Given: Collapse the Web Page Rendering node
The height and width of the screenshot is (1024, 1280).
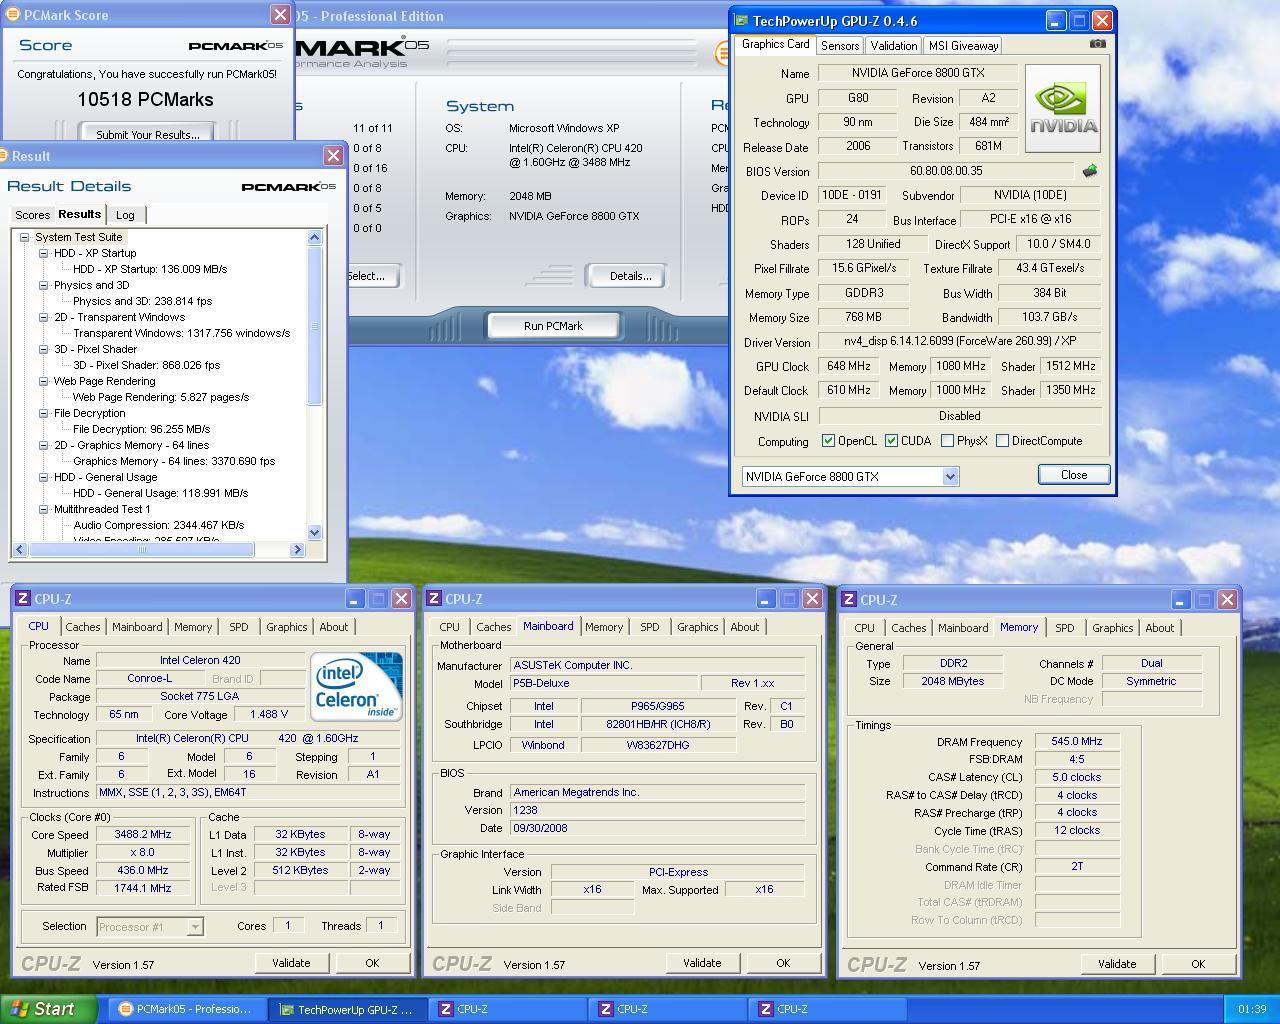Looking at the screenshot, I should click(44, 381).
